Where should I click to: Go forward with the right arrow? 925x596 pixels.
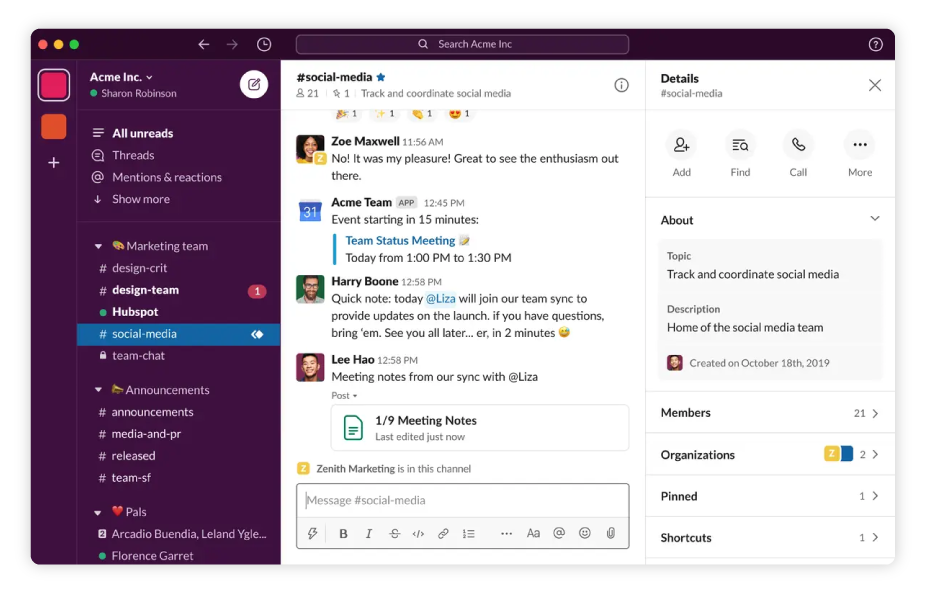(x=232, y=44)
